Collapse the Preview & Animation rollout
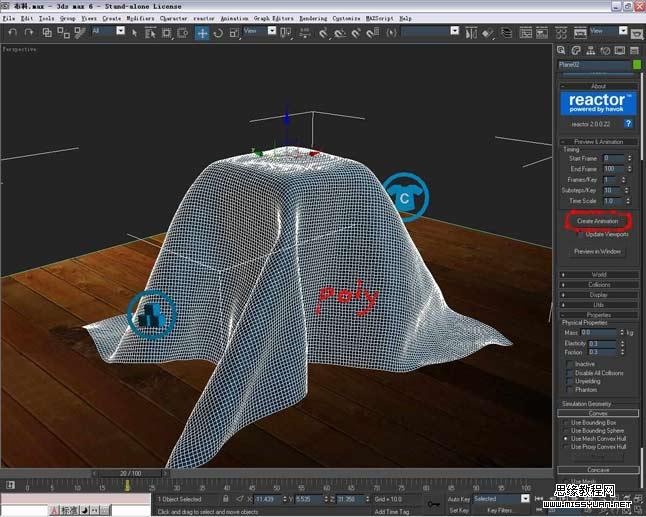Screen dimensions: 646x517 [x=599, y=142]
